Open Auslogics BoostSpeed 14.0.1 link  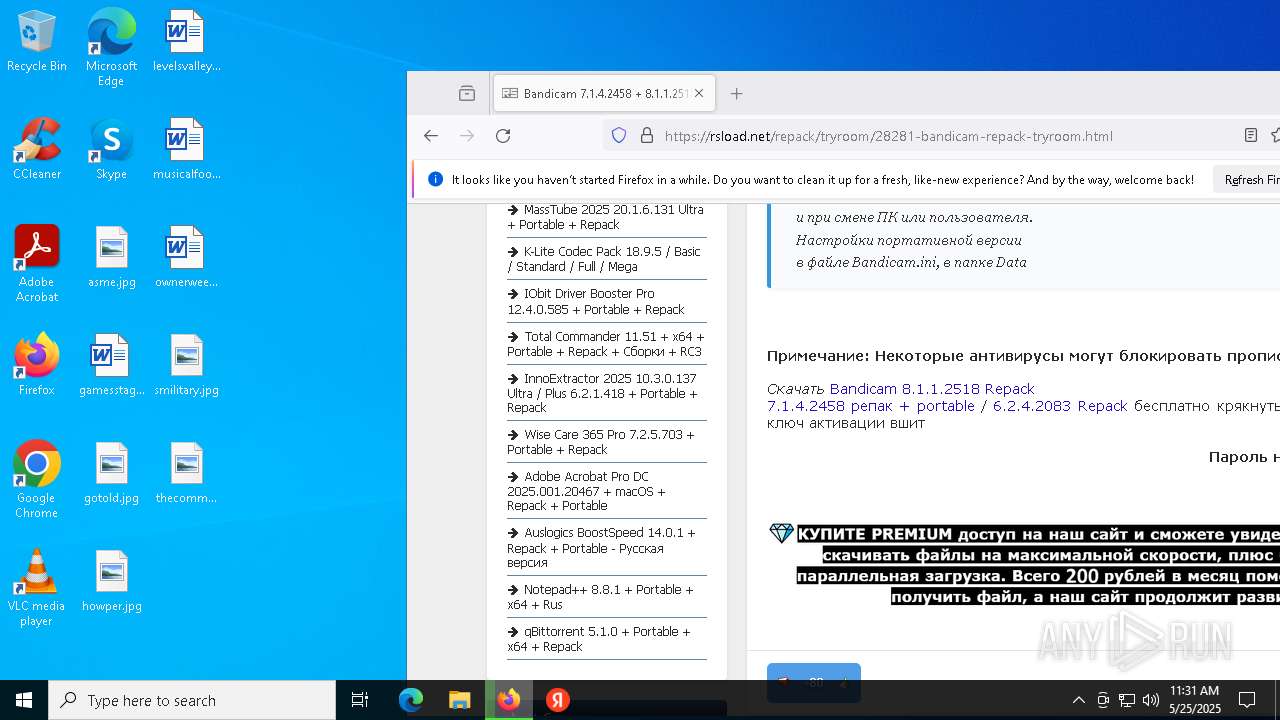[x=601, y=547]
